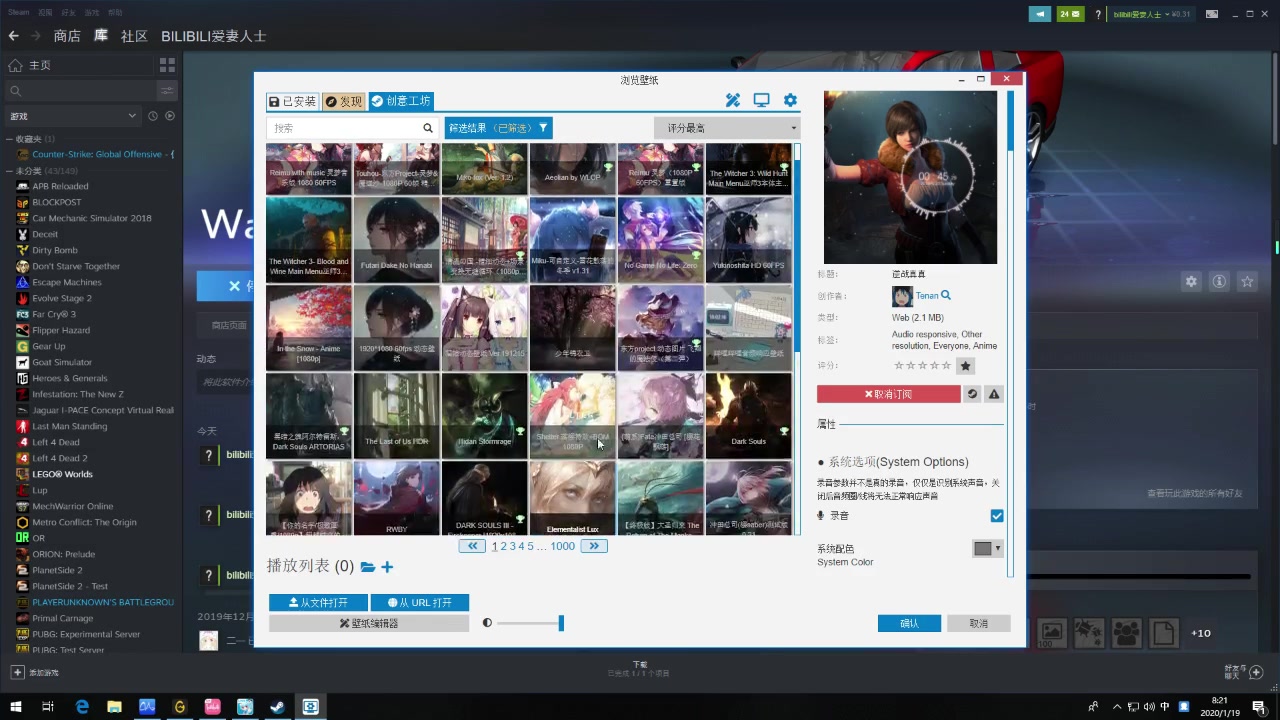Report wallpaper using warning triangle icon
Viewport: 1280px width, 720px height.
[994, 394]
